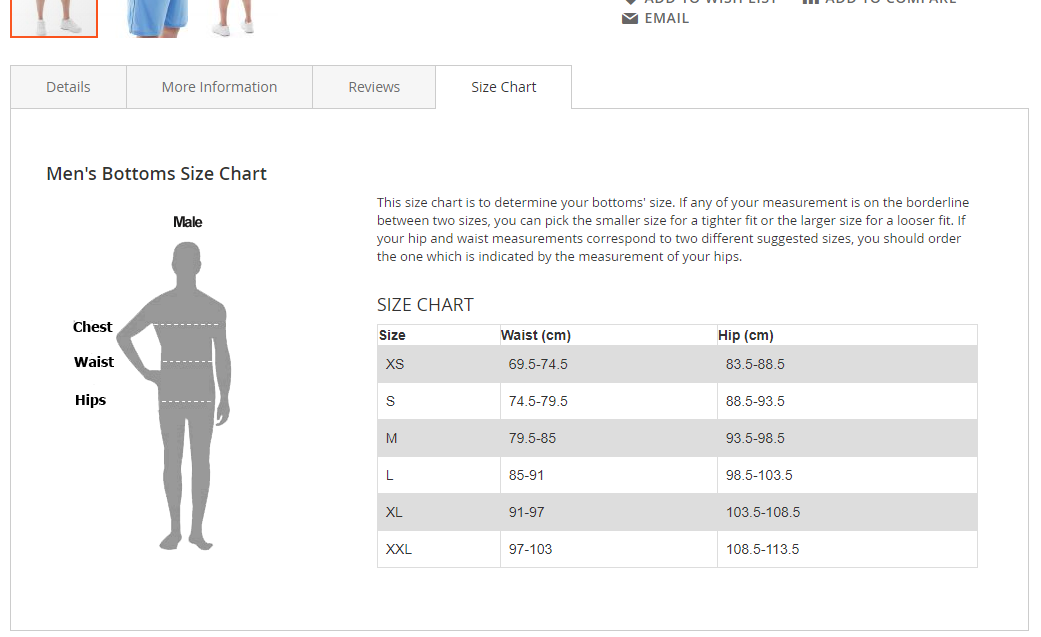Click the Email link

(x=666, y=18)
